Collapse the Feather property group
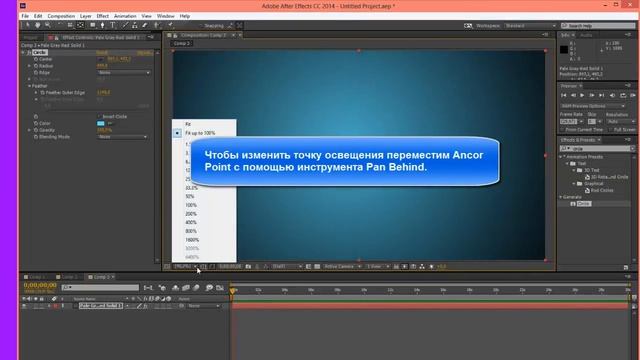Viewport: 640px width, 360px height. pos(29,86)
